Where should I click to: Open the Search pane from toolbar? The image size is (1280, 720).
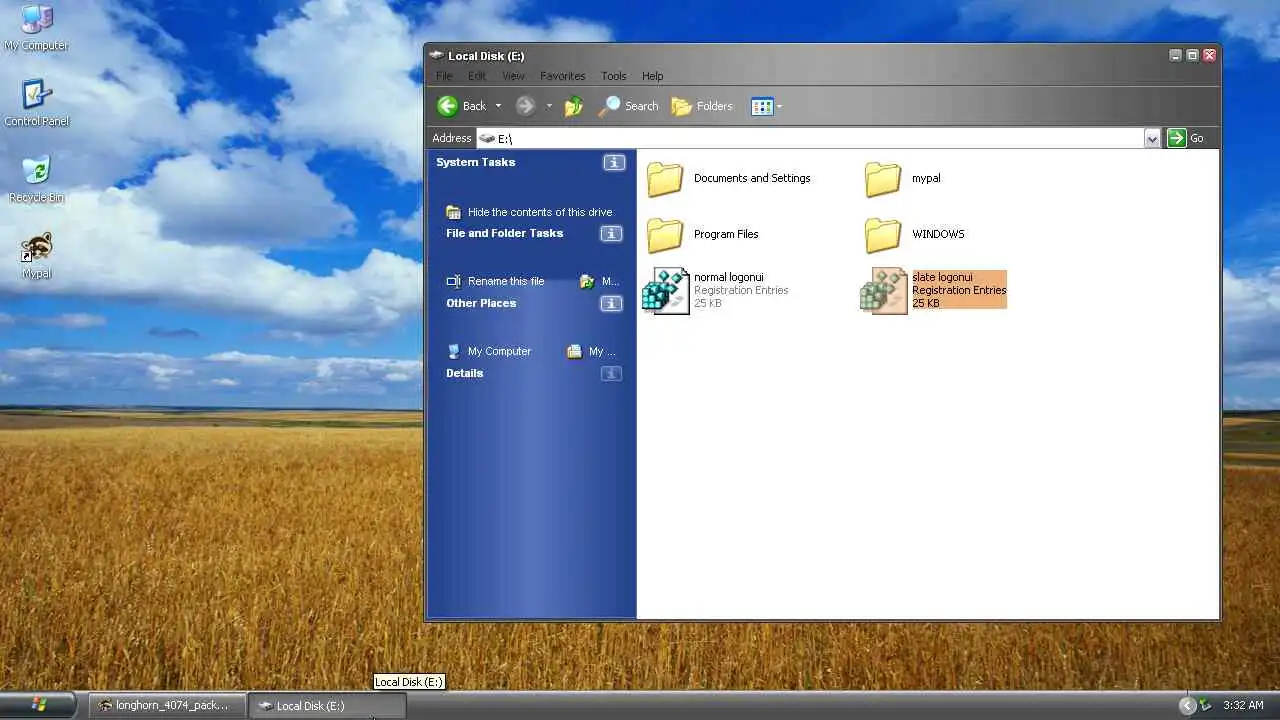point(628,106)
